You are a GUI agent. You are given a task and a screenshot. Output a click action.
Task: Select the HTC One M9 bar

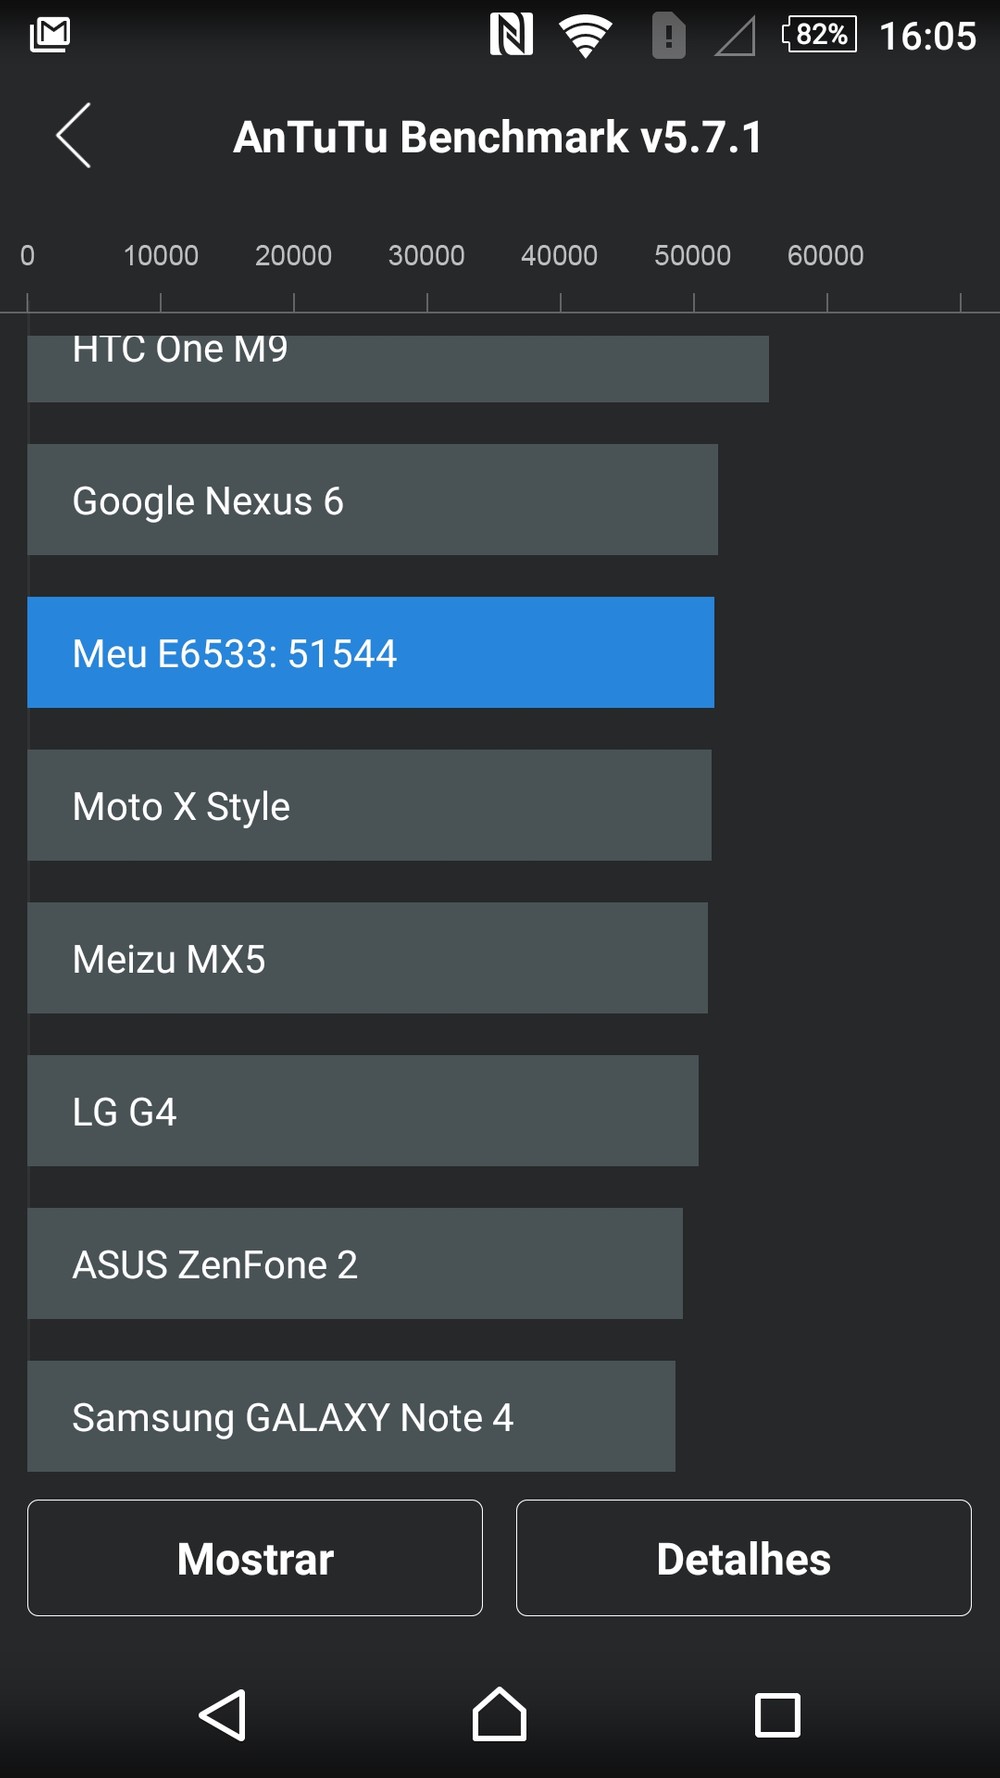coord(398,368)
